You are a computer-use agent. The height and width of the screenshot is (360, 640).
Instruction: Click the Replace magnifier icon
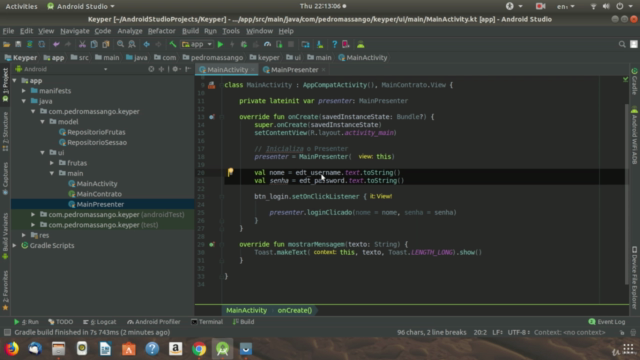132,44
